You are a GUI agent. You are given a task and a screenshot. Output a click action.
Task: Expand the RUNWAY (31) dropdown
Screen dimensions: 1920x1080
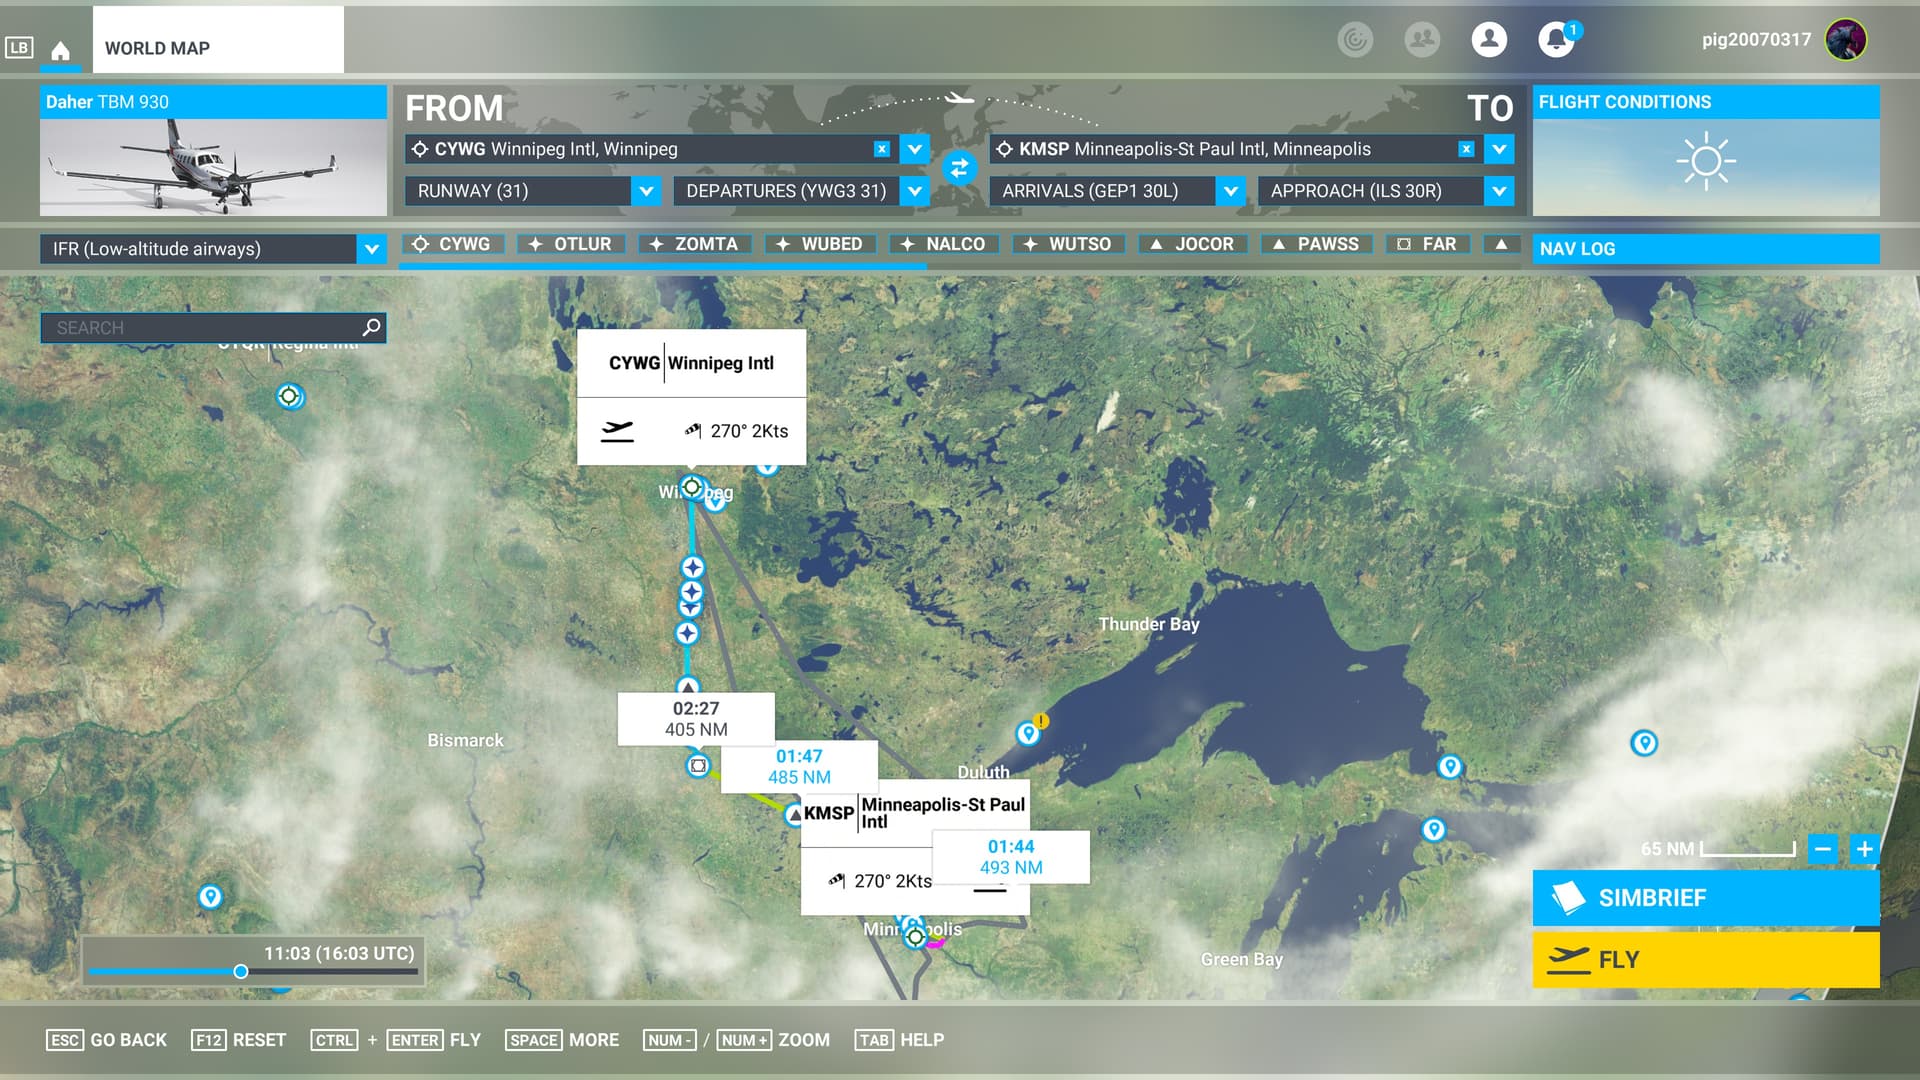646,191
